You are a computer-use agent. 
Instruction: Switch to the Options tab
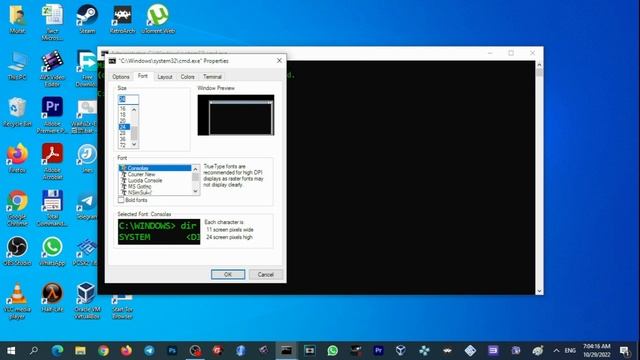tap(121, 77)
